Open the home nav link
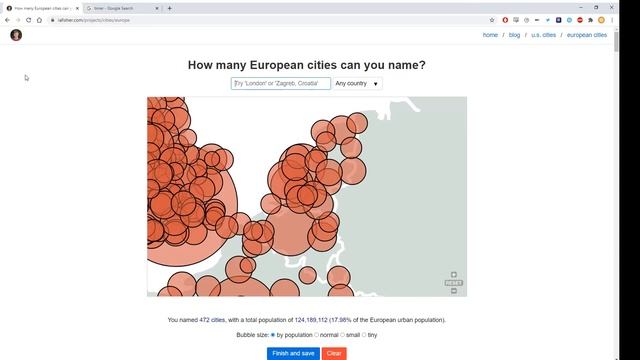Screen dimensions: 640x360 [490, 35]
